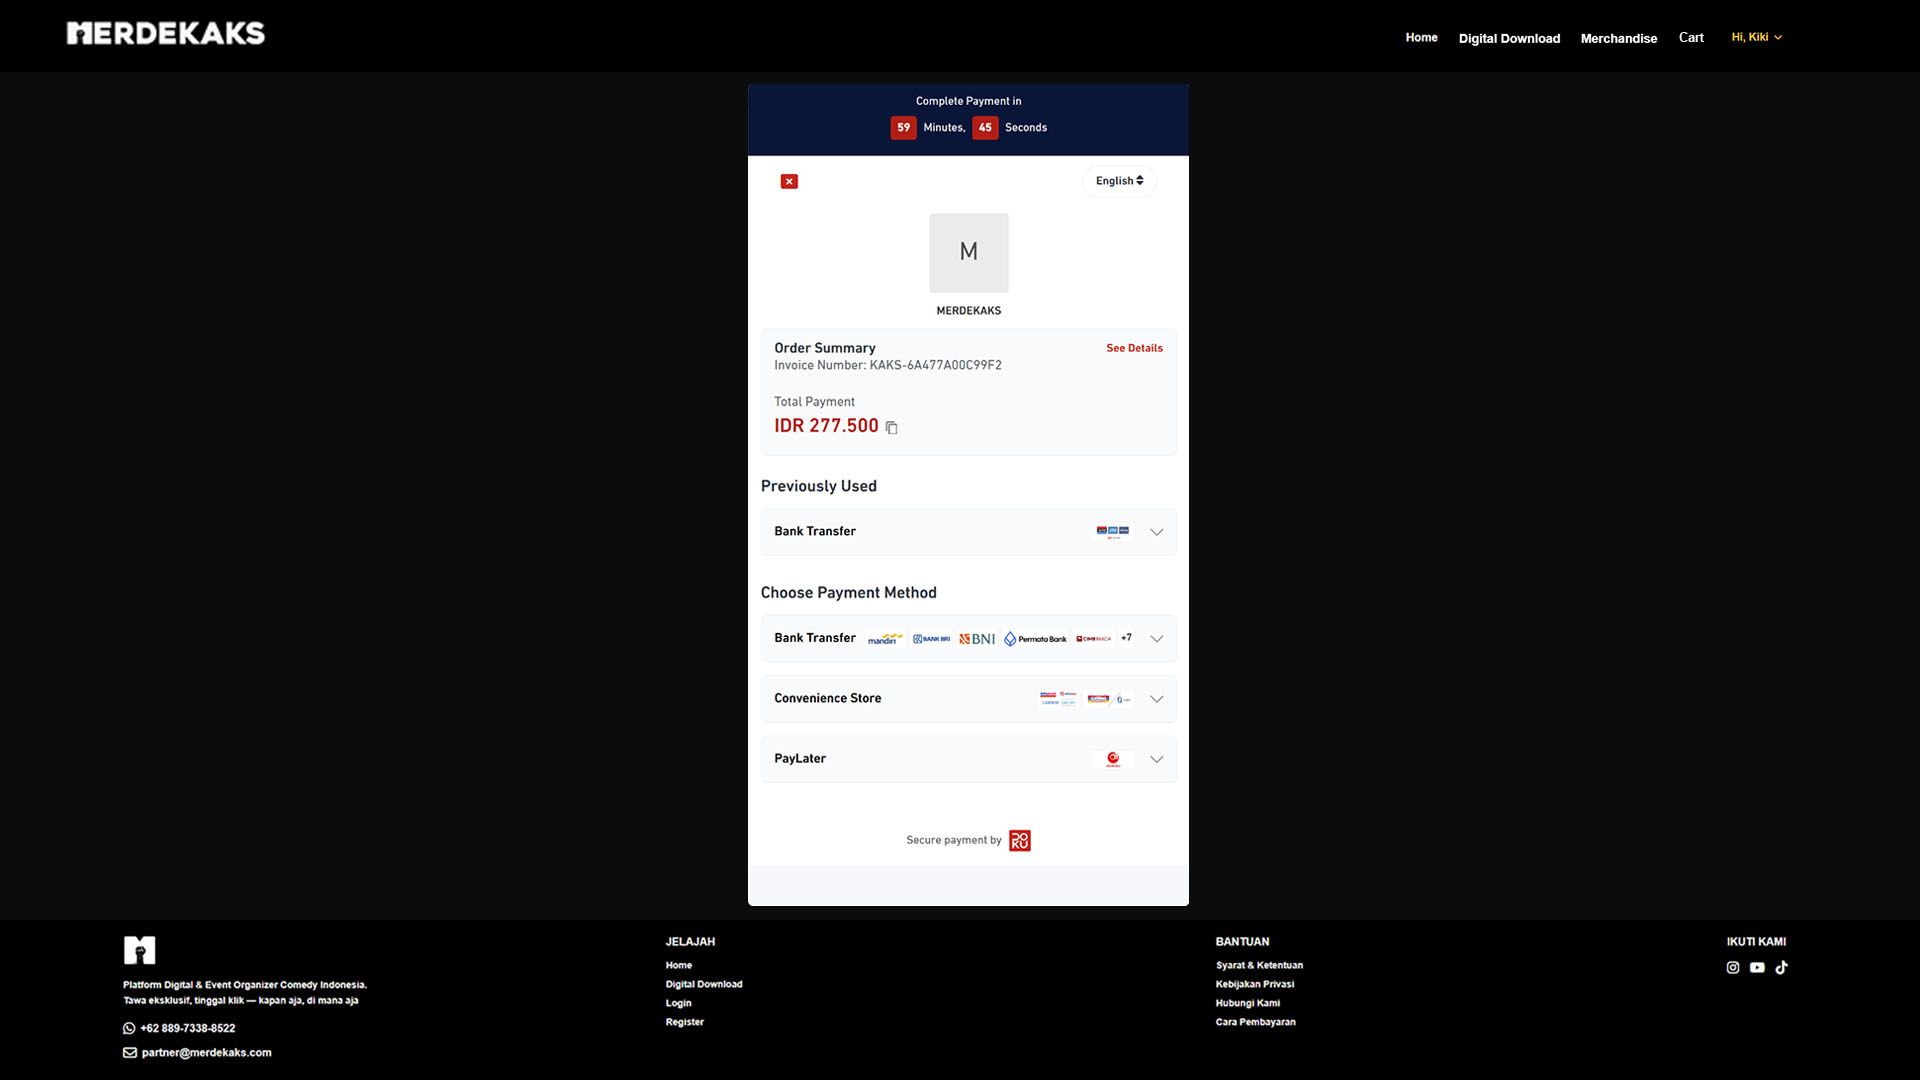This screenshot has height=1080, width=1920.
Task: Copy the total payment amount
Action: (891, 428)
